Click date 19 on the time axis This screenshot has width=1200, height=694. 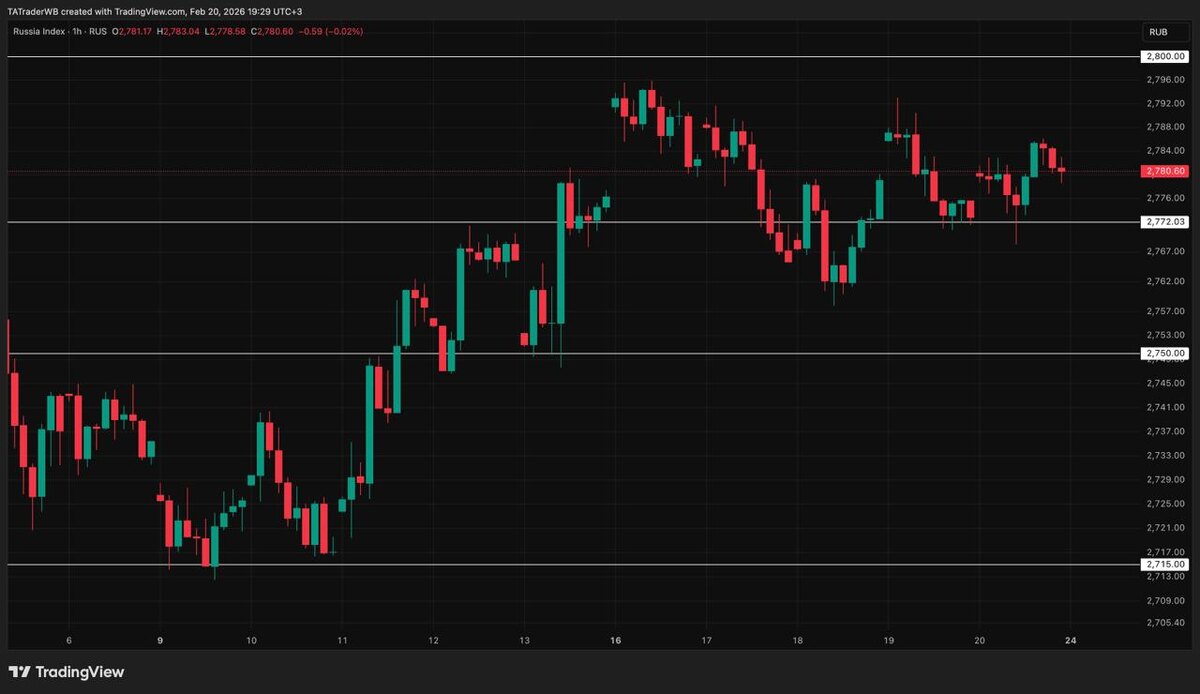point(888,640)
